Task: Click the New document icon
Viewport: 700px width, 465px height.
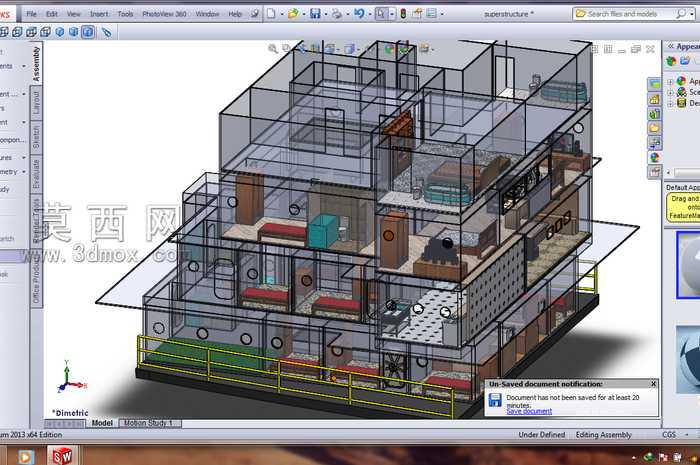Action: pos(271,14)
